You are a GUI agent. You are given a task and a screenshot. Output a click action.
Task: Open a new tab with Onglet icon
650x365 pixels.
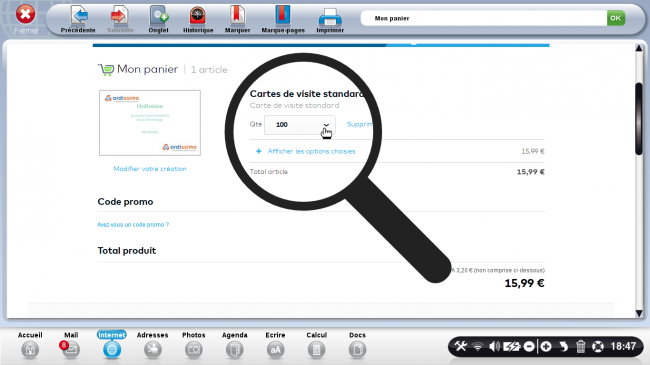158,16
